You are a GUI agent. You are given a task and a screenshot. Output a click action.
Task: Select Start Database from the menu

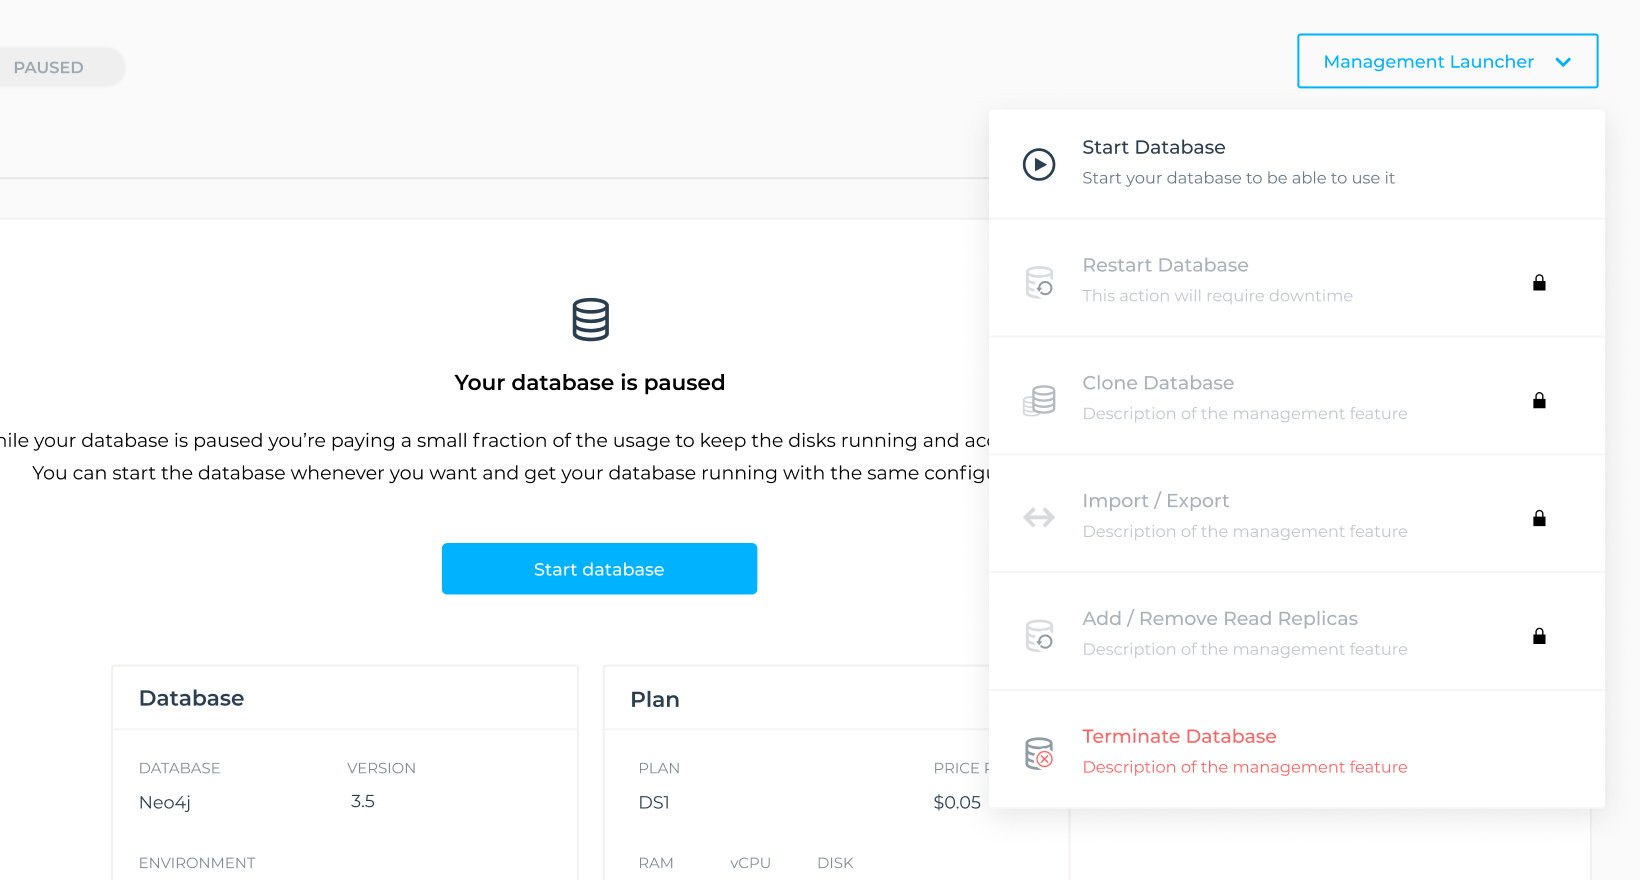(x=1153, y=148)
